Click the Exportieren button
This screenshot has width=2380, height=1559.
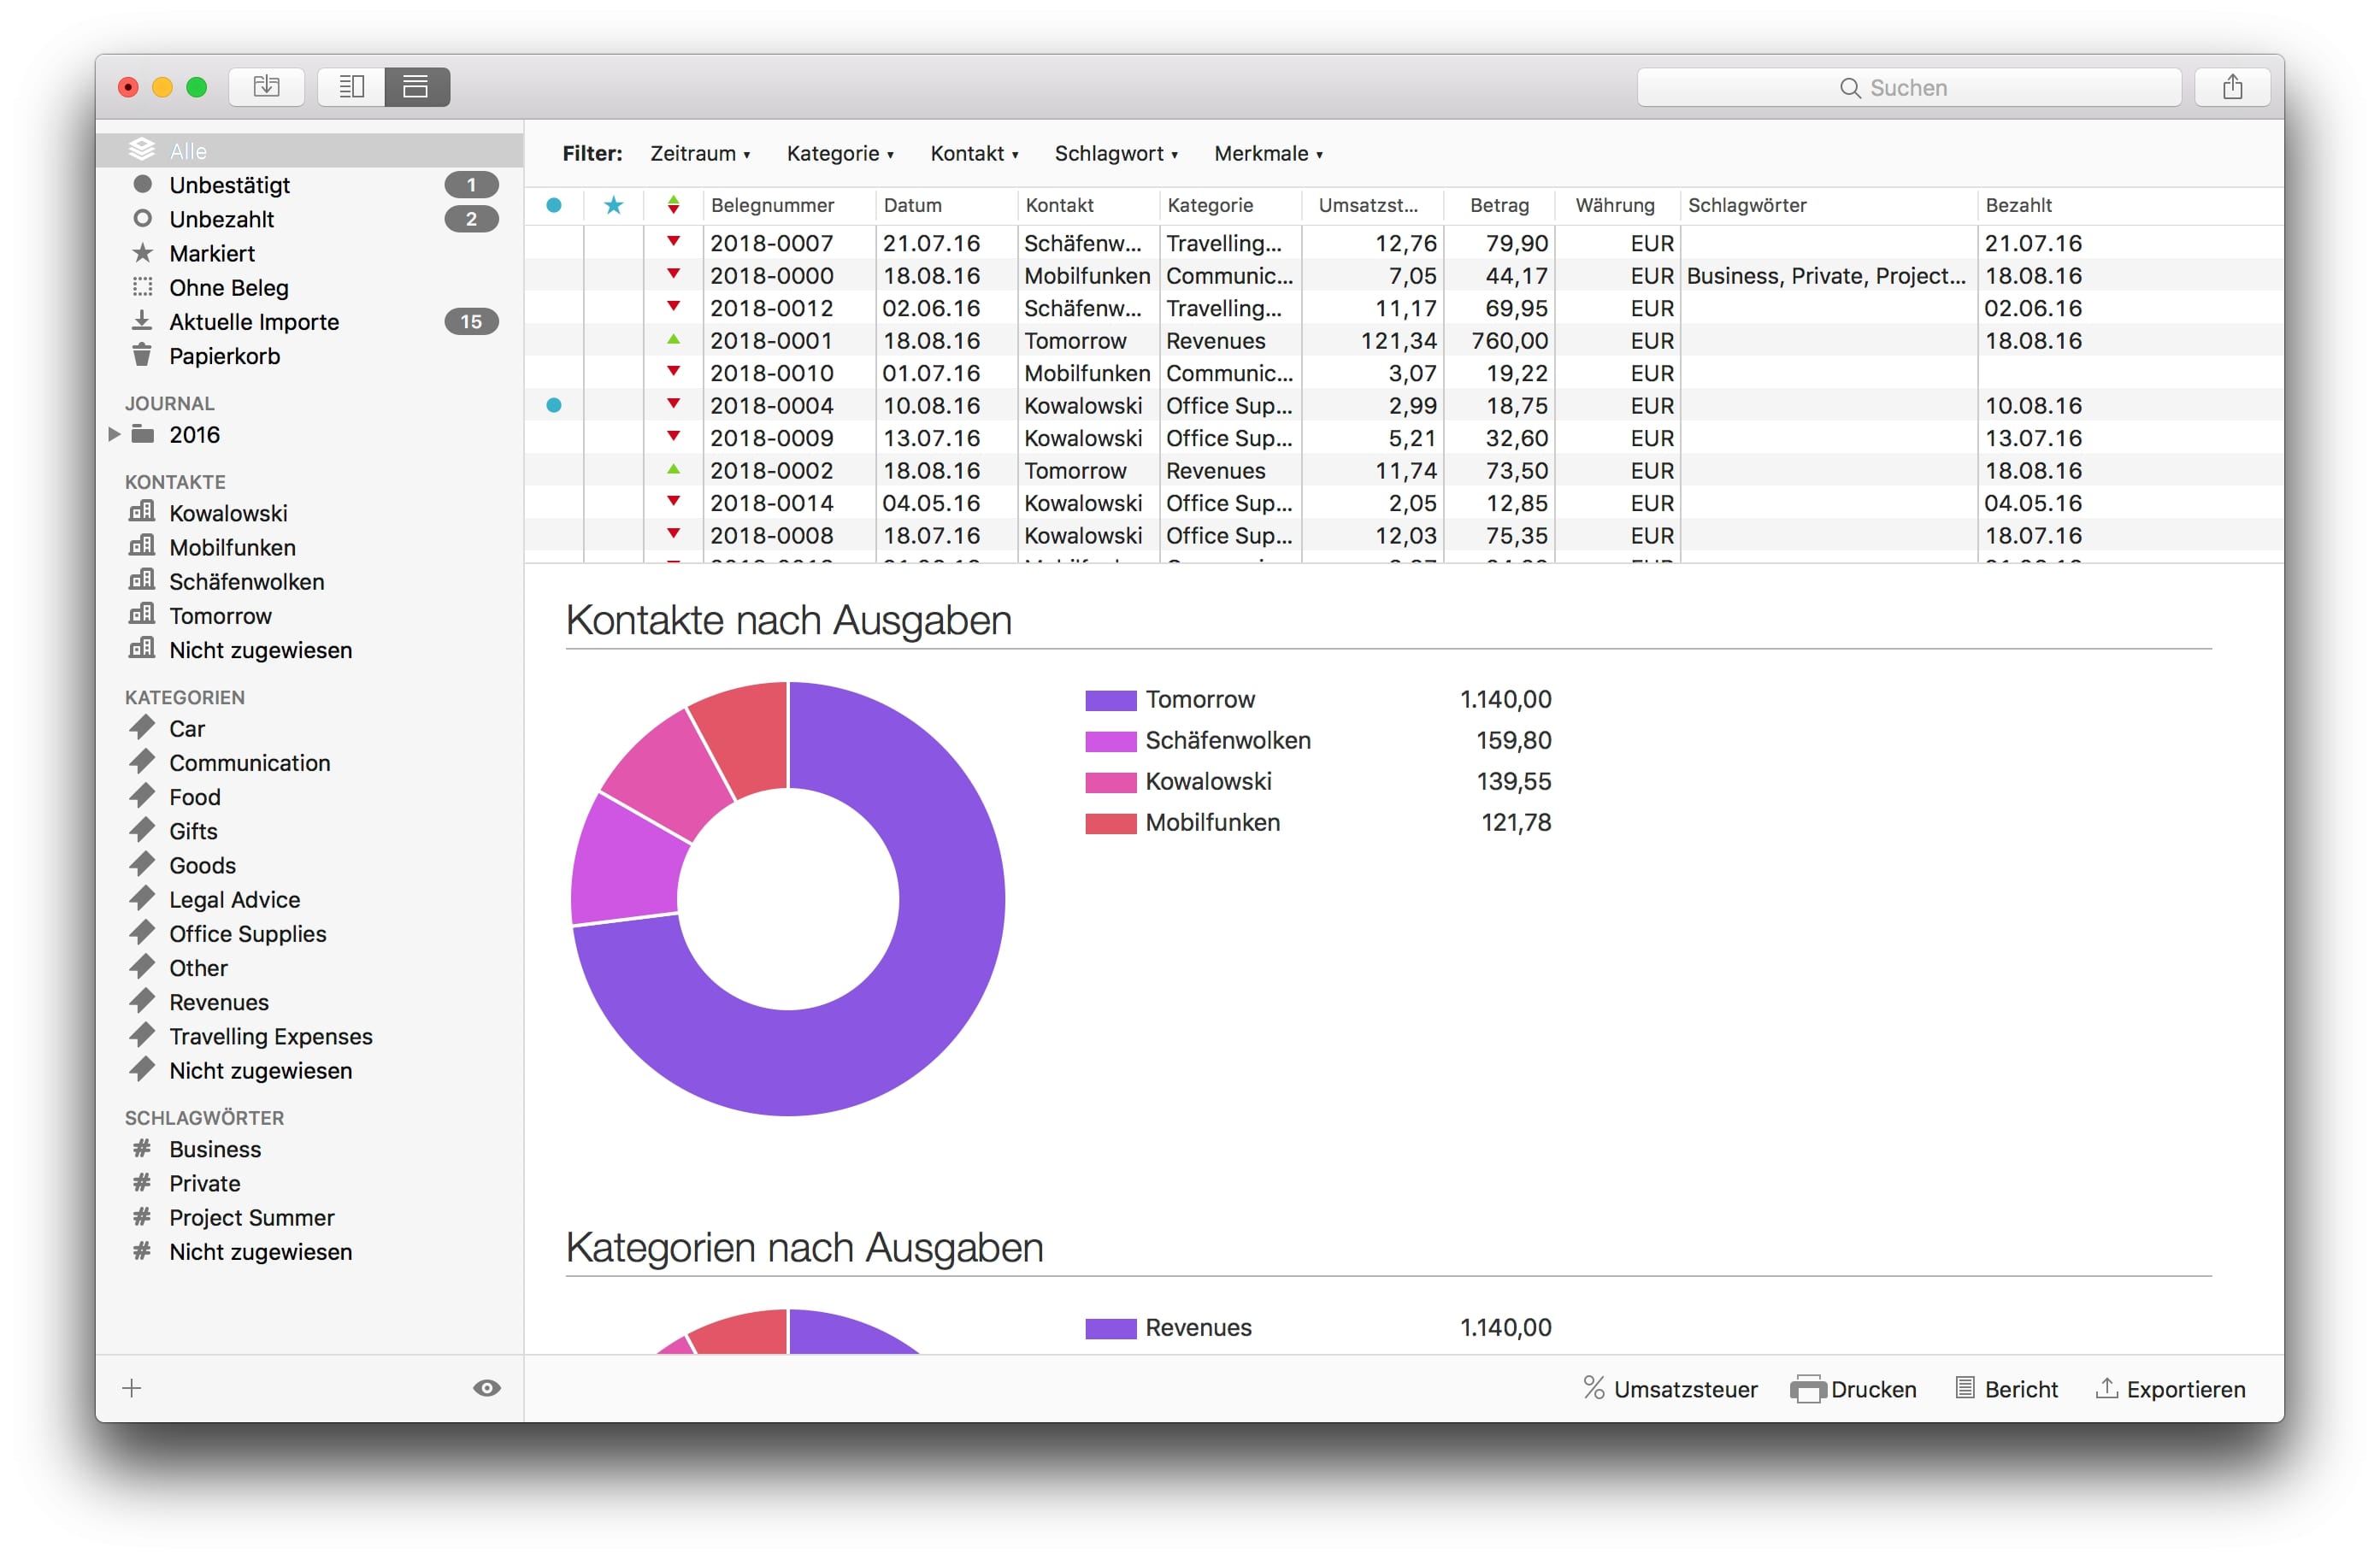coord(2170,1389)
